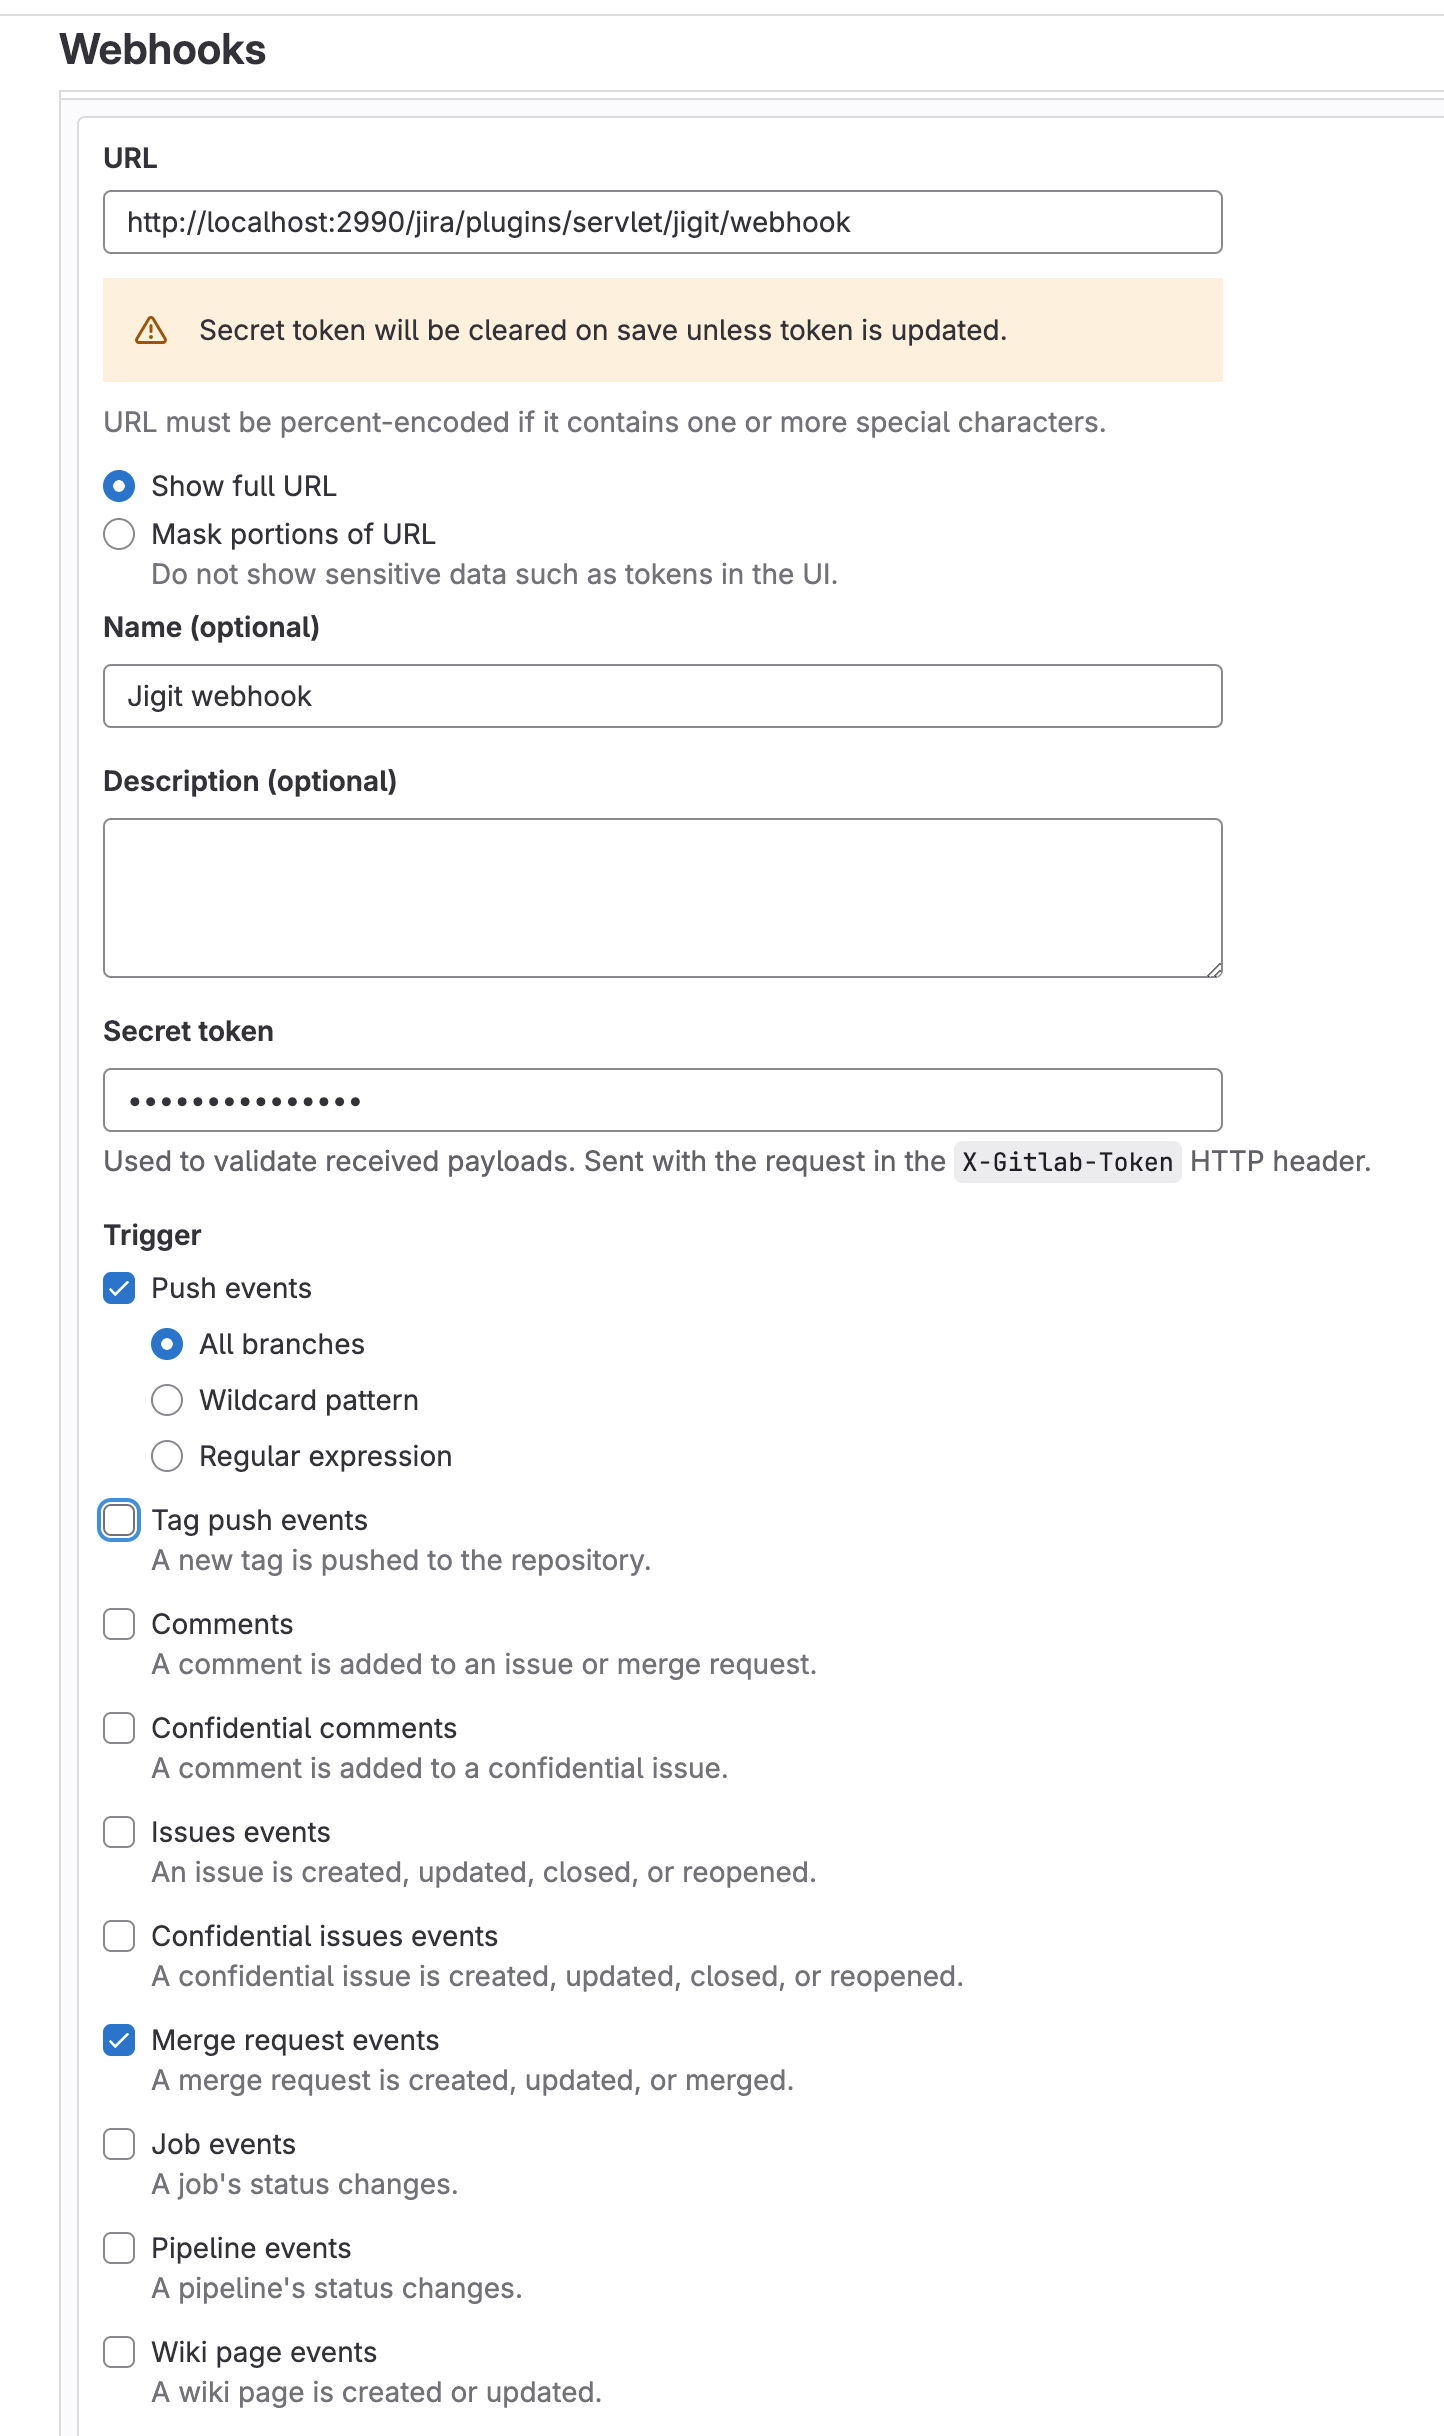
Task: Disable the Merge request events trigger
Action: [x=119, y=2040]
